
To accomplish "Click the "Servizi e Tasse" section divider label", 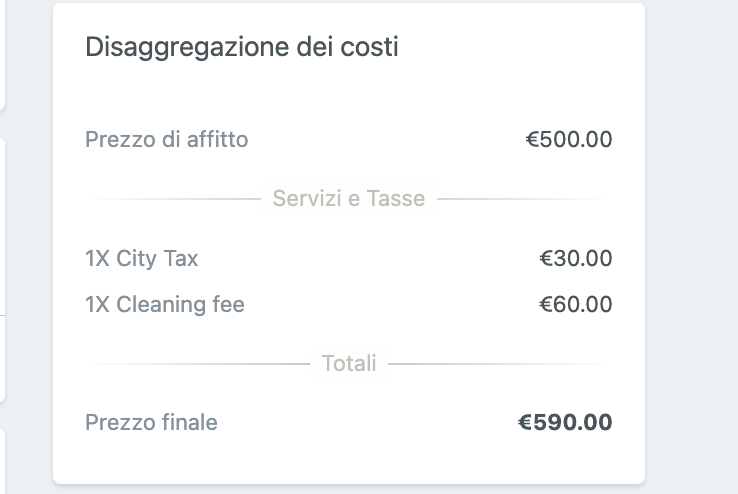I will point(348,199).
